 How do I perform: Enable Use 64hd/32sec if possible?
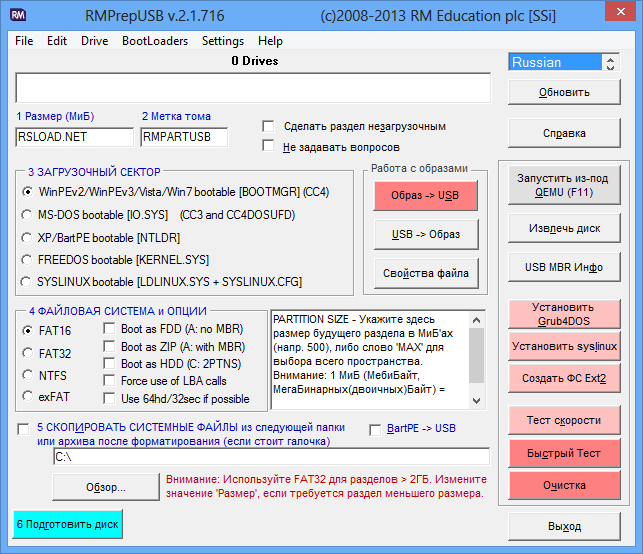click(109, 398)
